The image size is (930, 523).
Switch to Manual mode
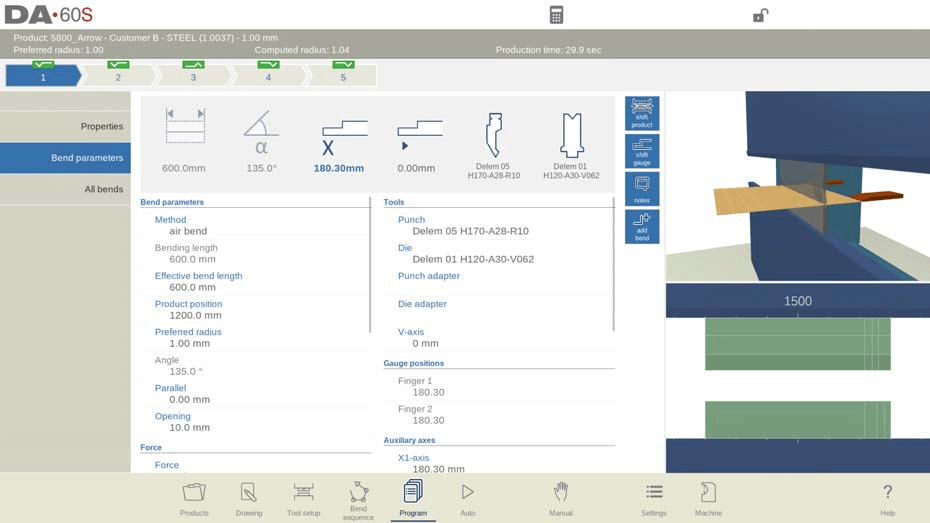pyautogui.click(x=560, y=499)
